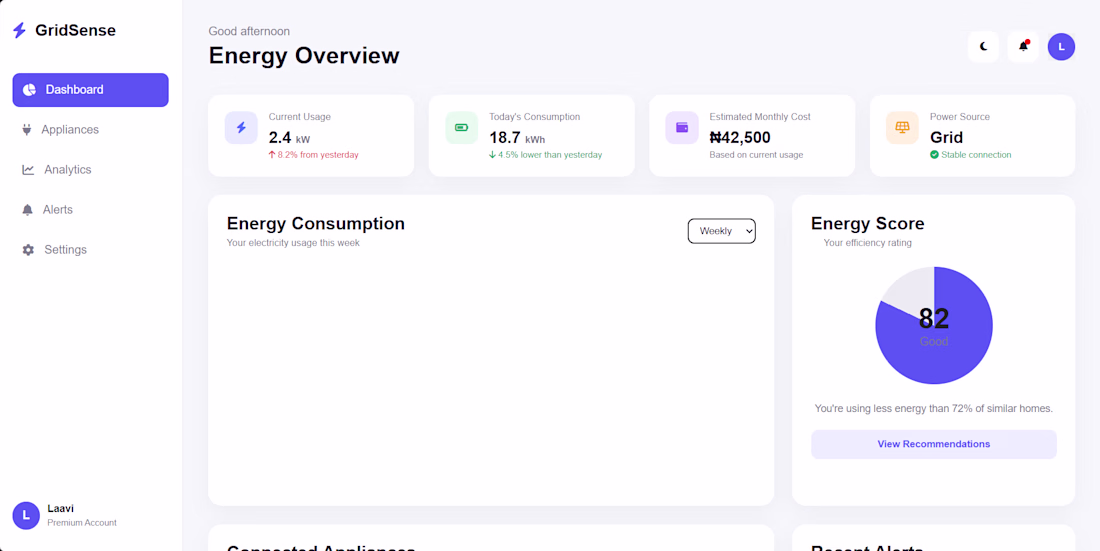Click the Energy Score heading
This screenshot has height=551, width=1100.
tap(868, 223)
